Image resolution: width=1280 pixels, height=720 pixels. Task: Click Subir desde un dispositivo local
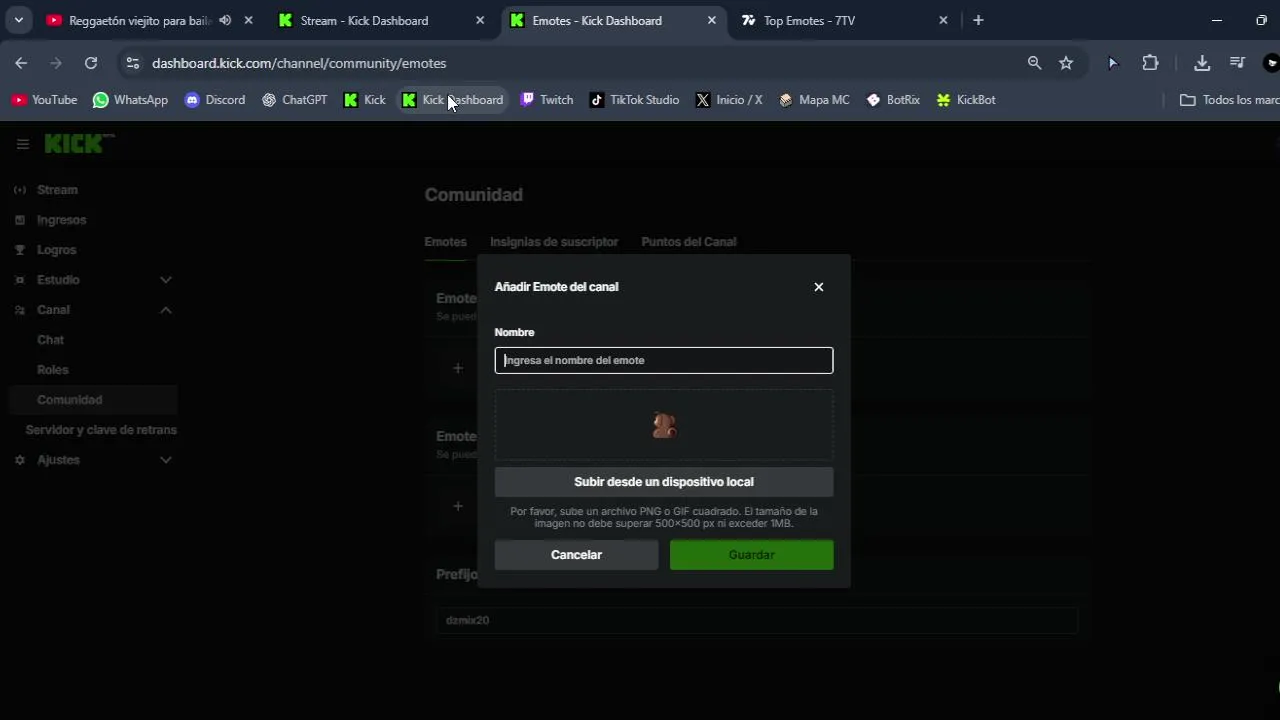pyautogui.click(x=664, y=482)
